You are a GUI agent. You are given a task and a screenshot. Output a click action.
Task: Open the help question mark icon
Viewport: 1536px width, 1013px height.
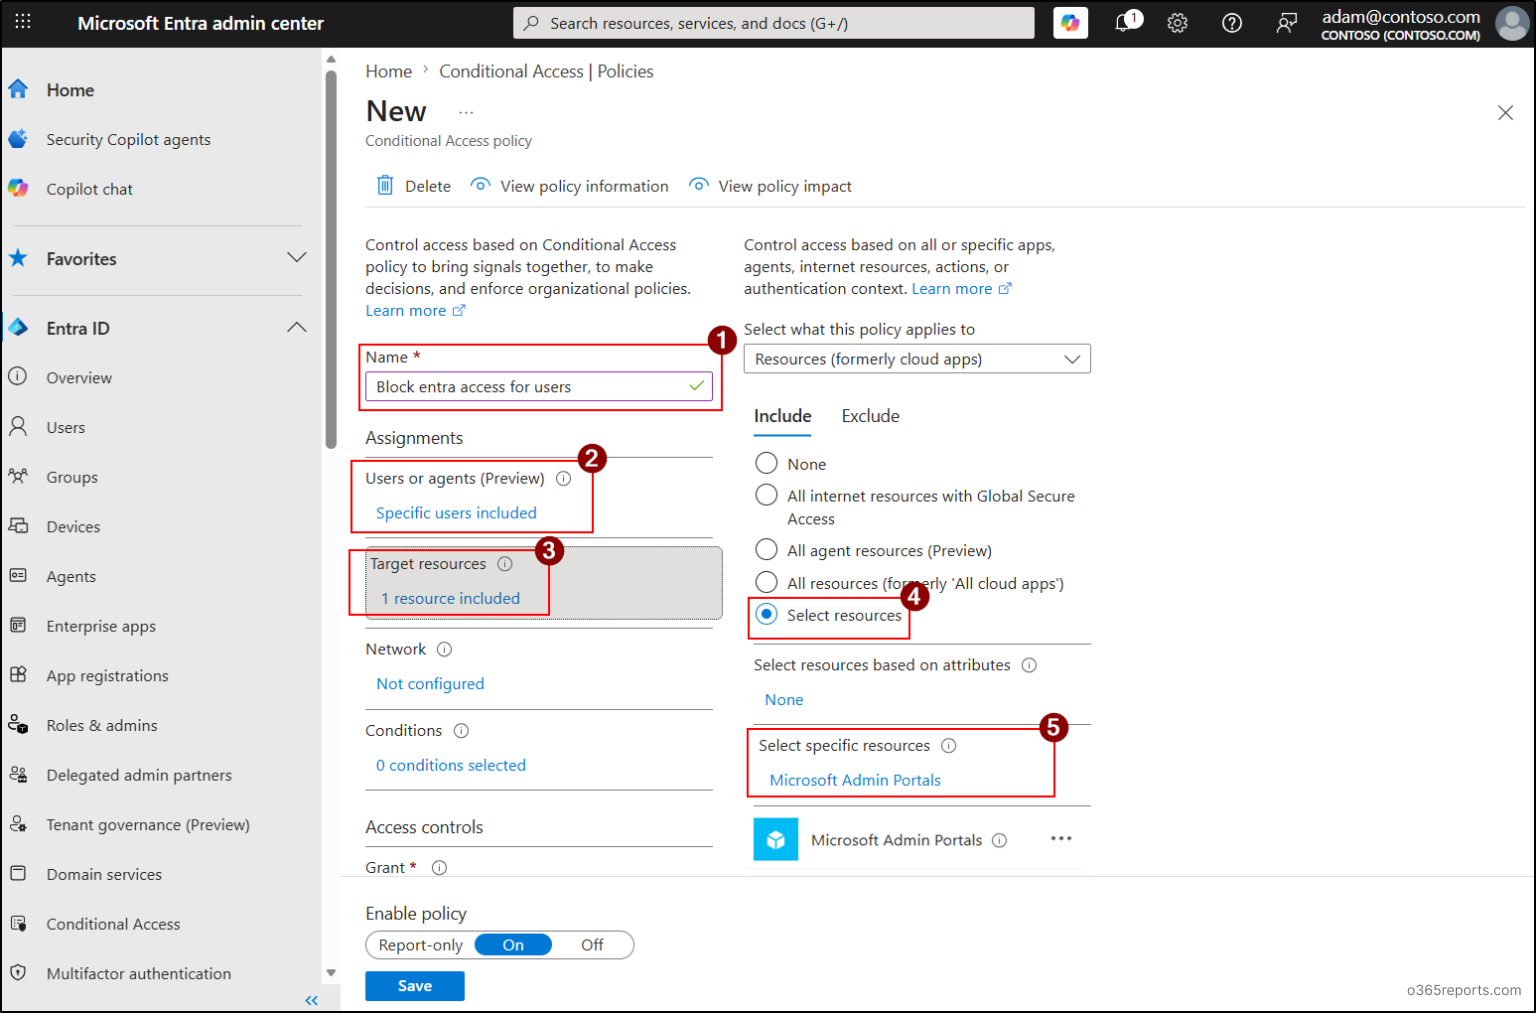(1232, 23)
